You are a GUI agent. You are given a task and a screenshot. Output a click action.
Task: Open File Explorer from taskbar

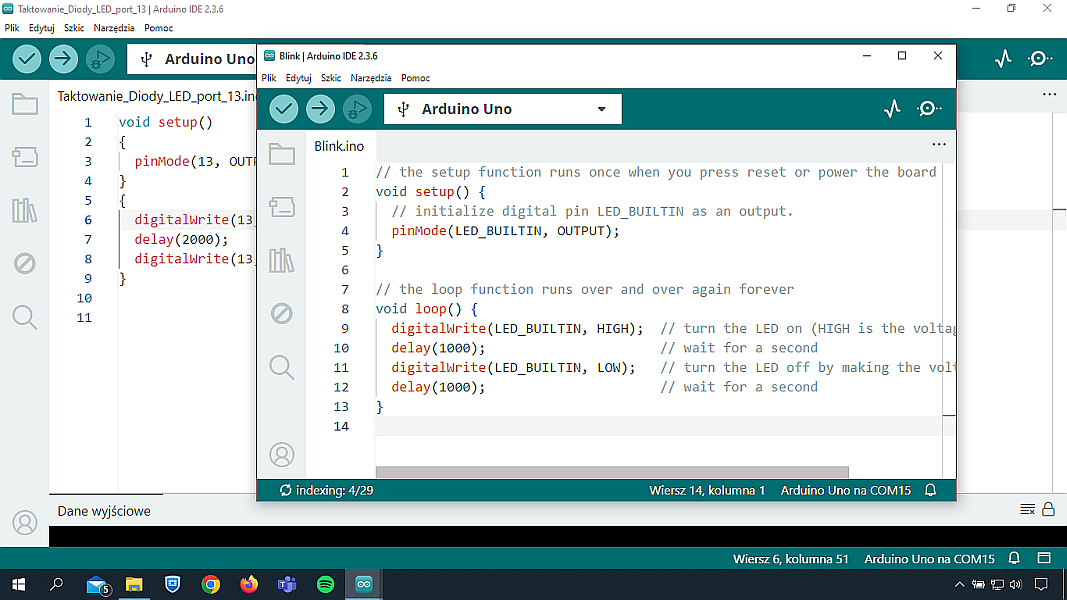click(x=134, y=584)
